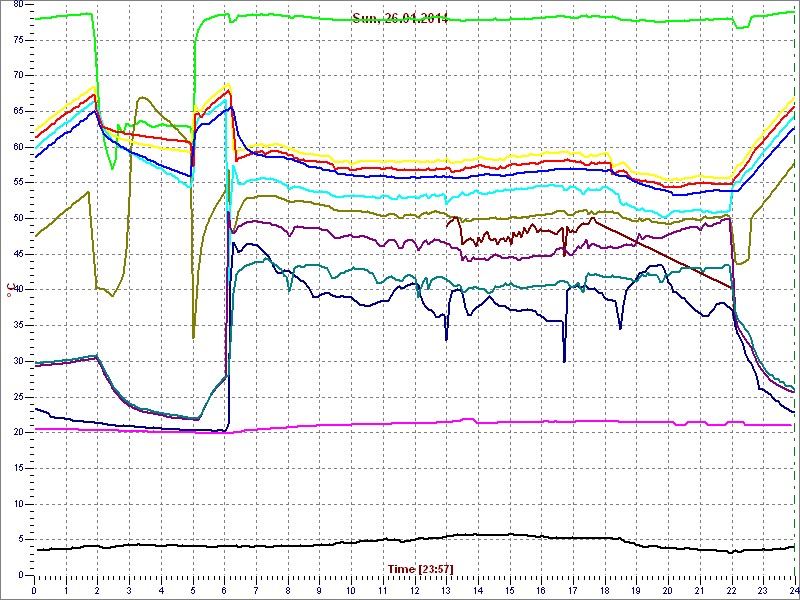Select the 45 label on the temperature axis

18,254
